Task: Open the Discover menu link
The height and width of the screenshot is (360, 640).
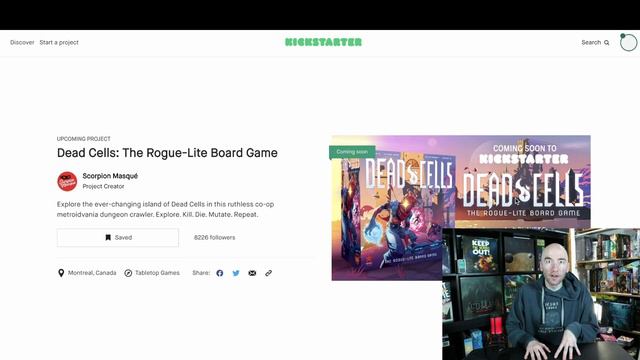Action: coord(22,42)
